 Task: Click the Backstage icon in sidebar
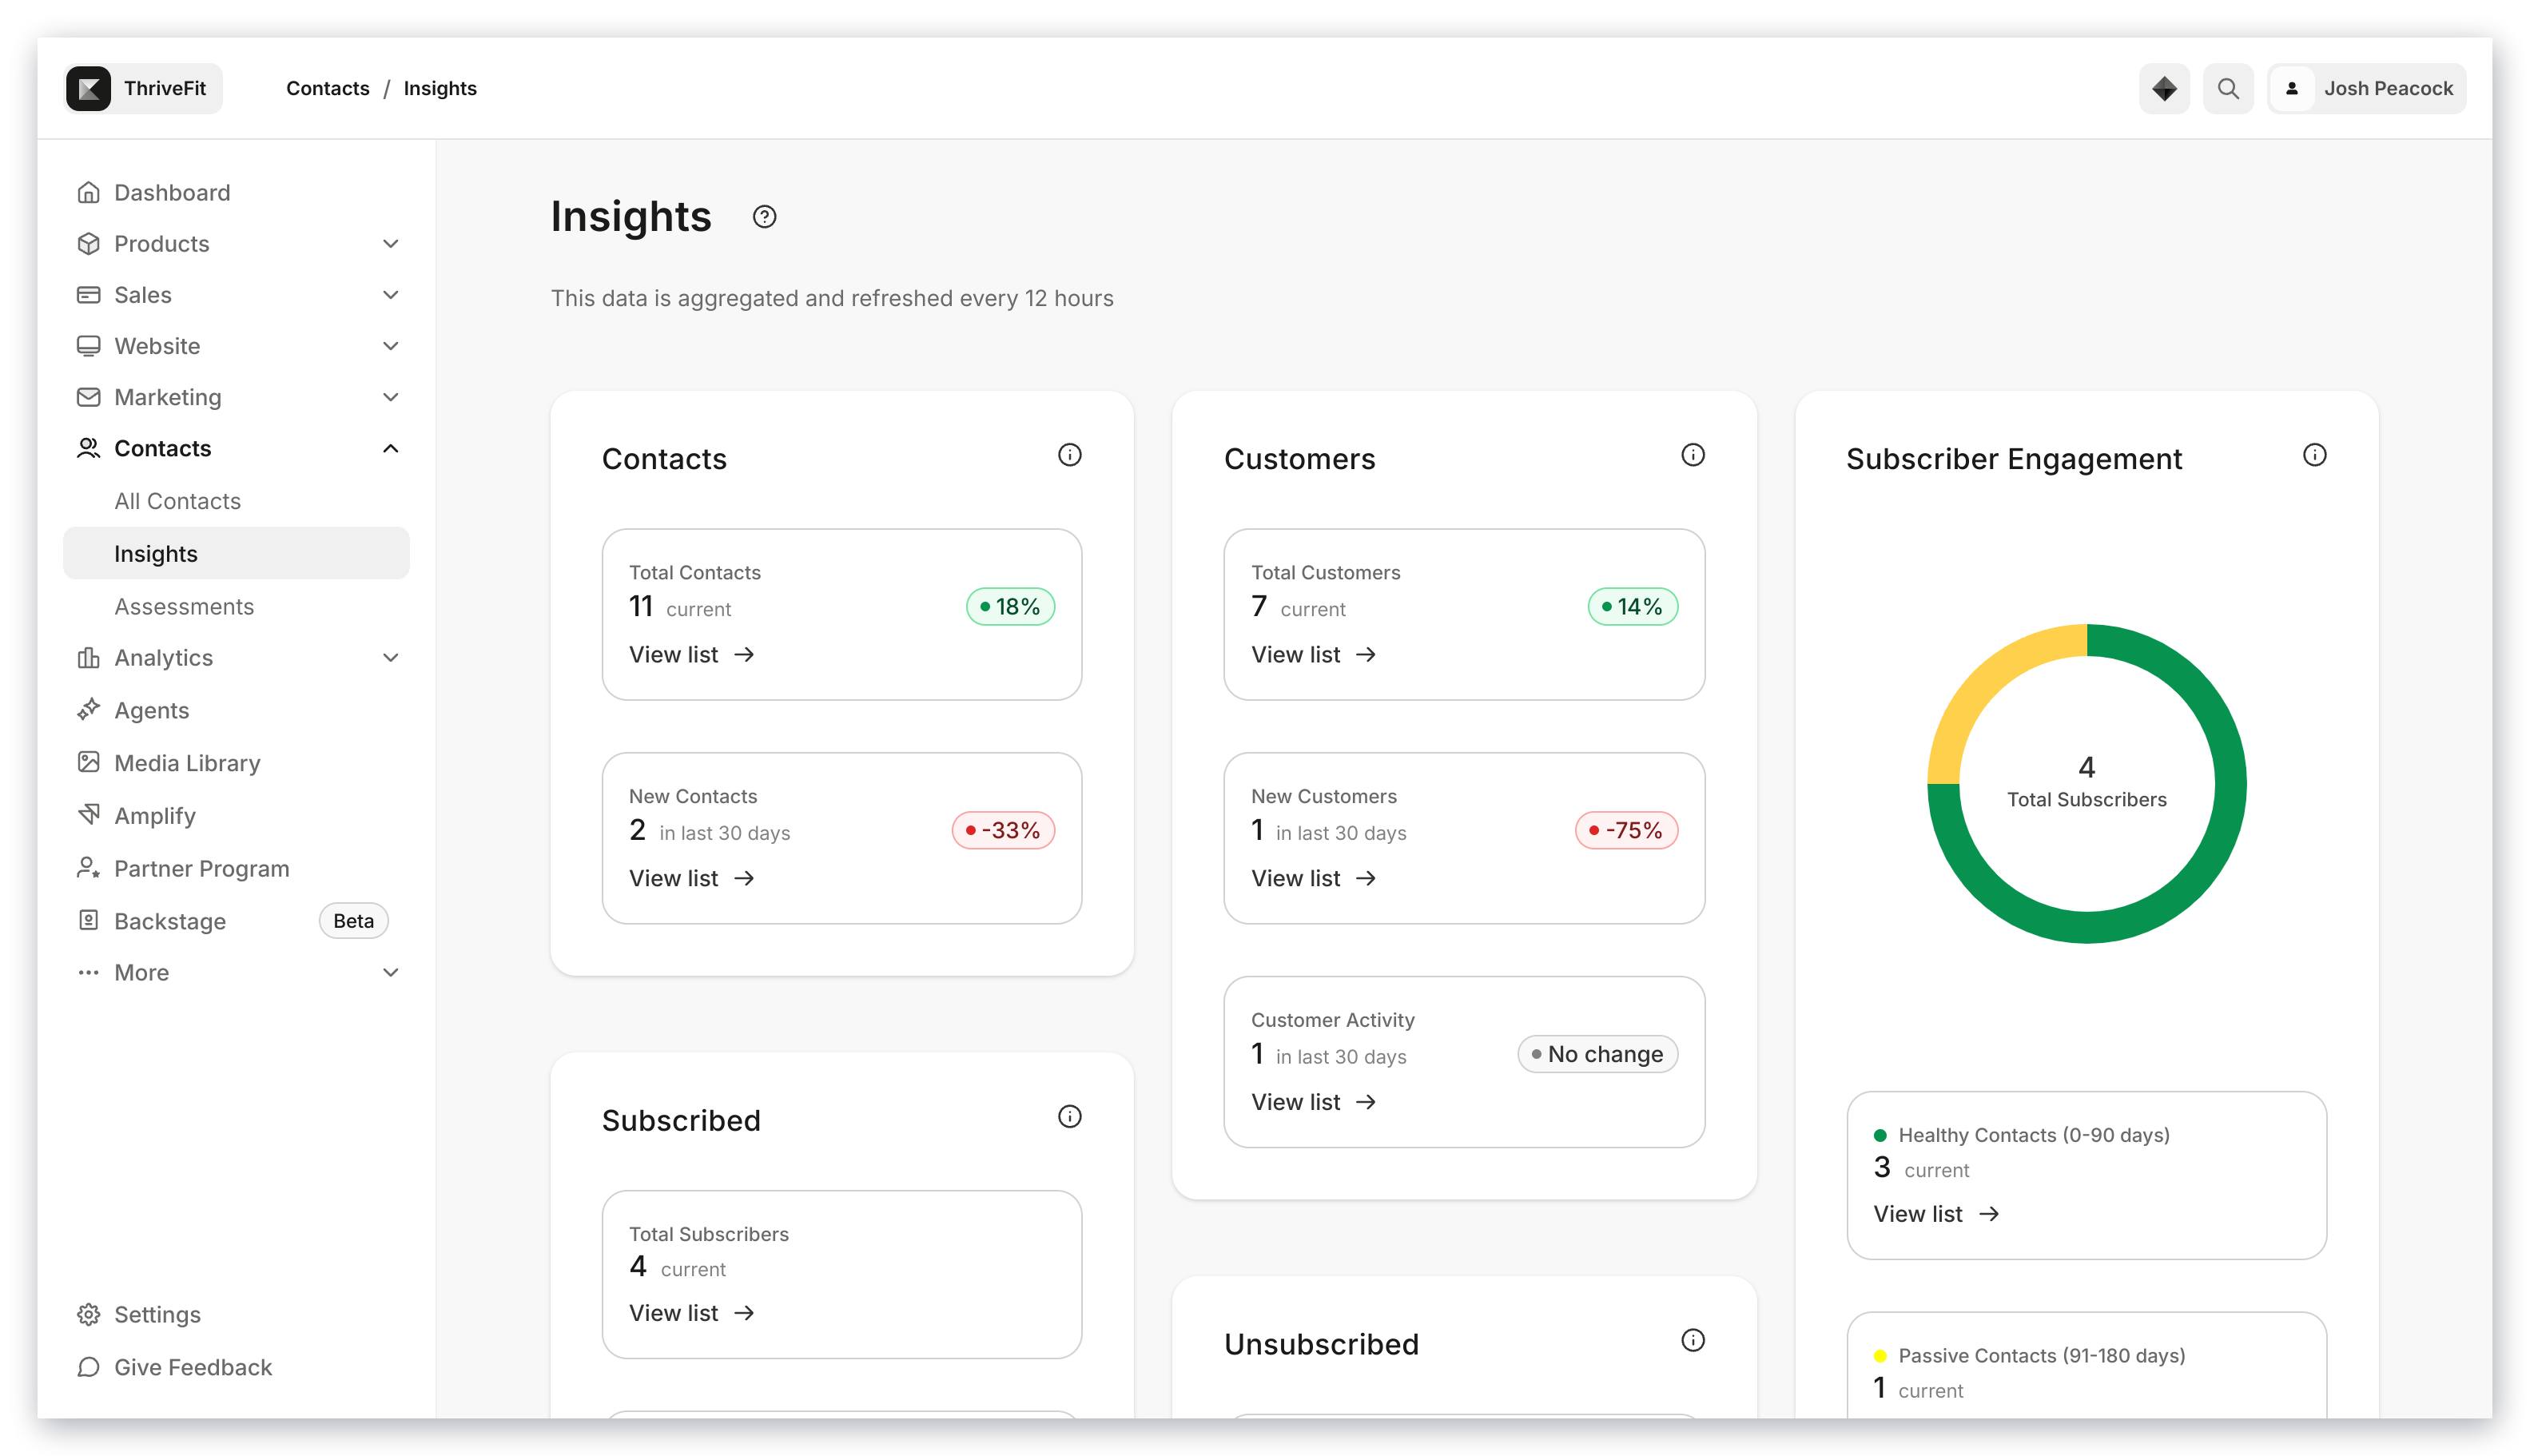point(88,920)
